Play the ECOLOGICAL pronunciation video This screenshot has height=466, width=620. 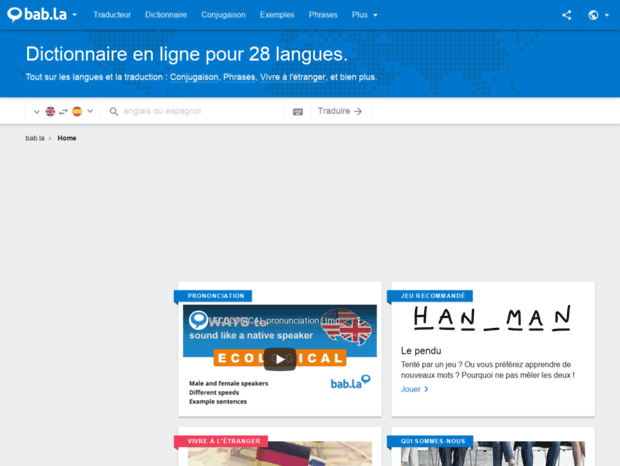click(x=280, y=359)
